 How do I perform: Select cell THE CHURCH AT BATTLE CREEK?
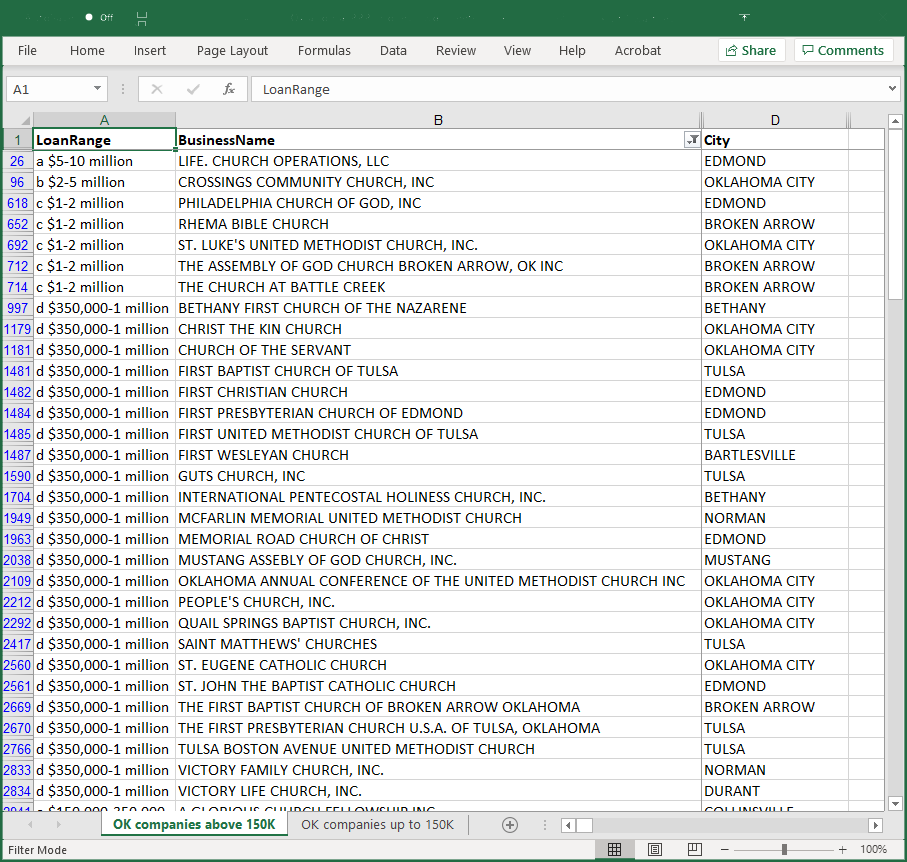[438, 287]
